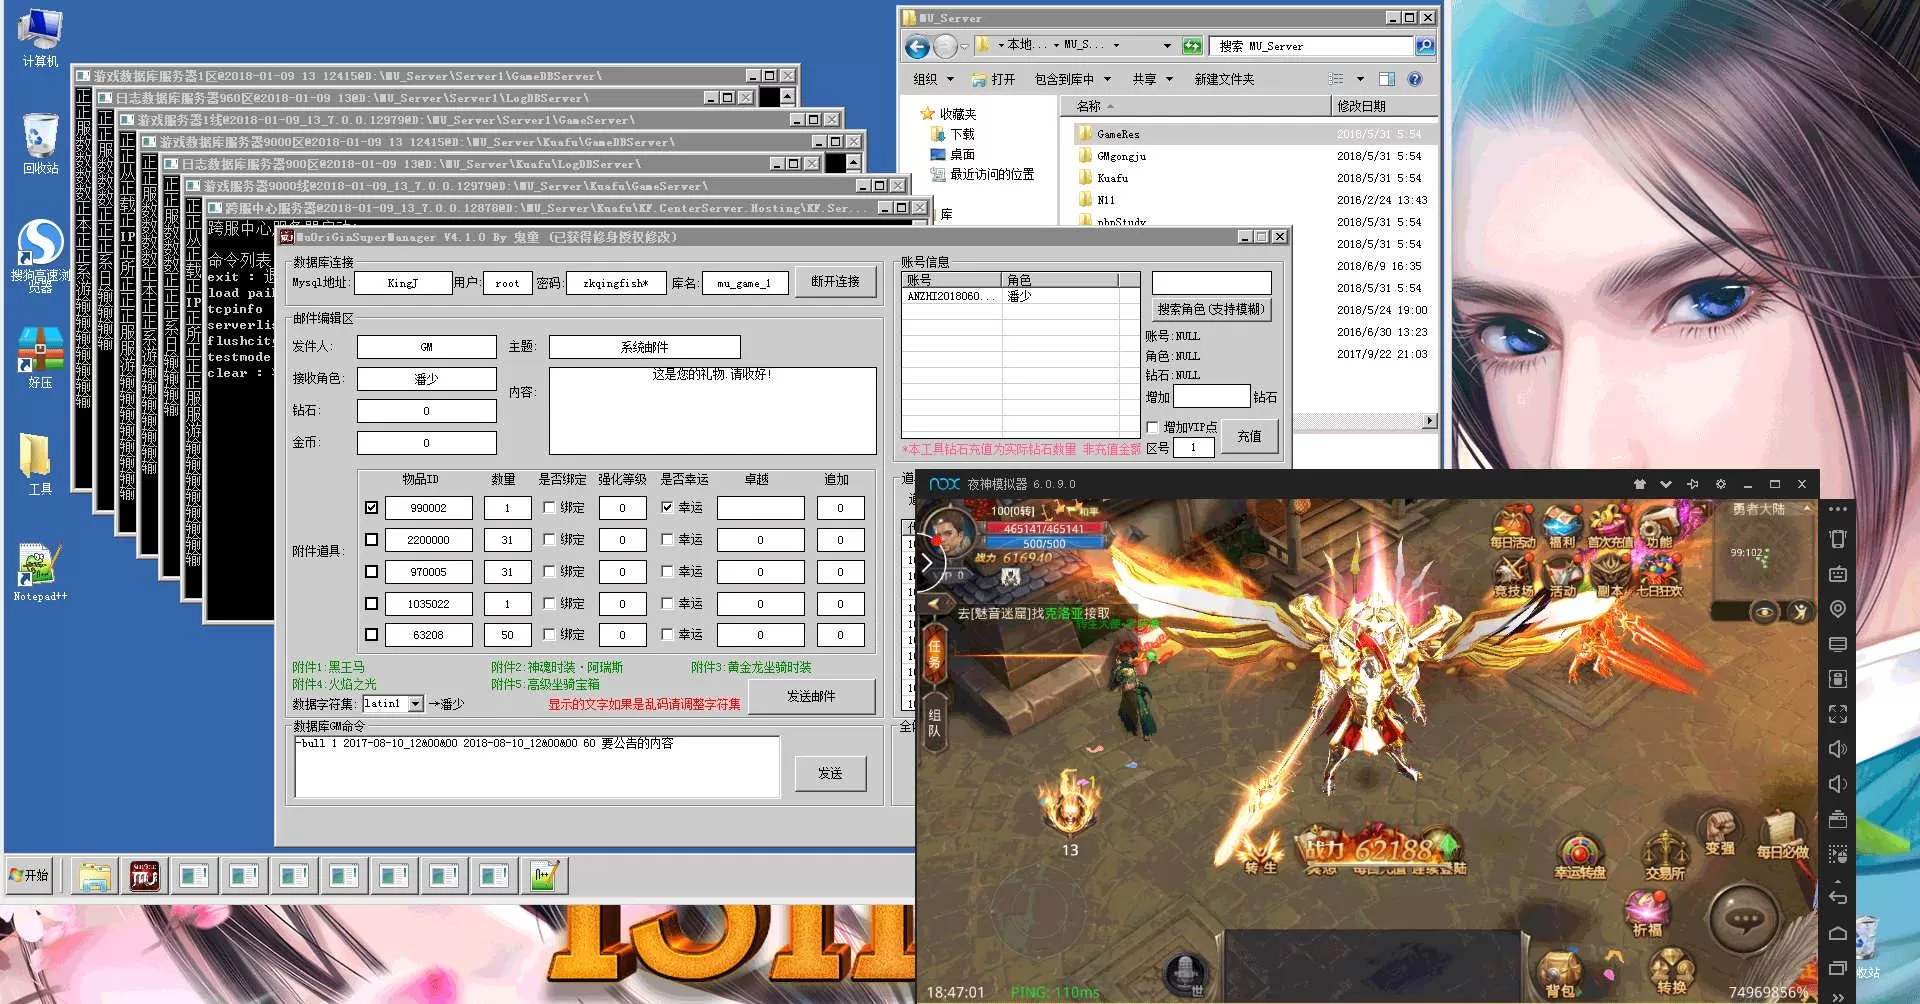Switch to the 任务 quest tab in game
The width and height of the screenshot is (1920, 1004).
934,654
